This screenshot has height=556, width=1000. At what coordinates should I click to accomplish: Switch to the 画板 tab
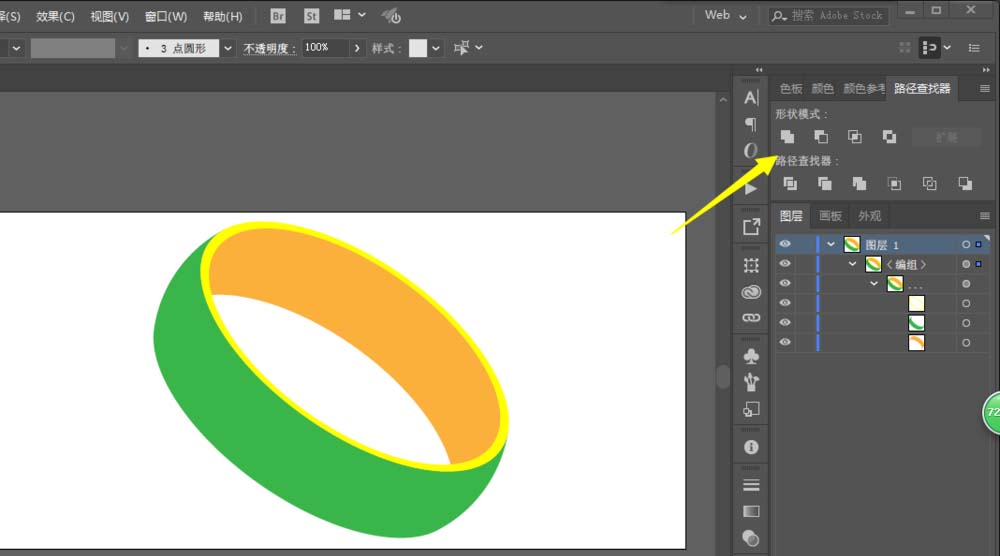click(x=830, y=216)
